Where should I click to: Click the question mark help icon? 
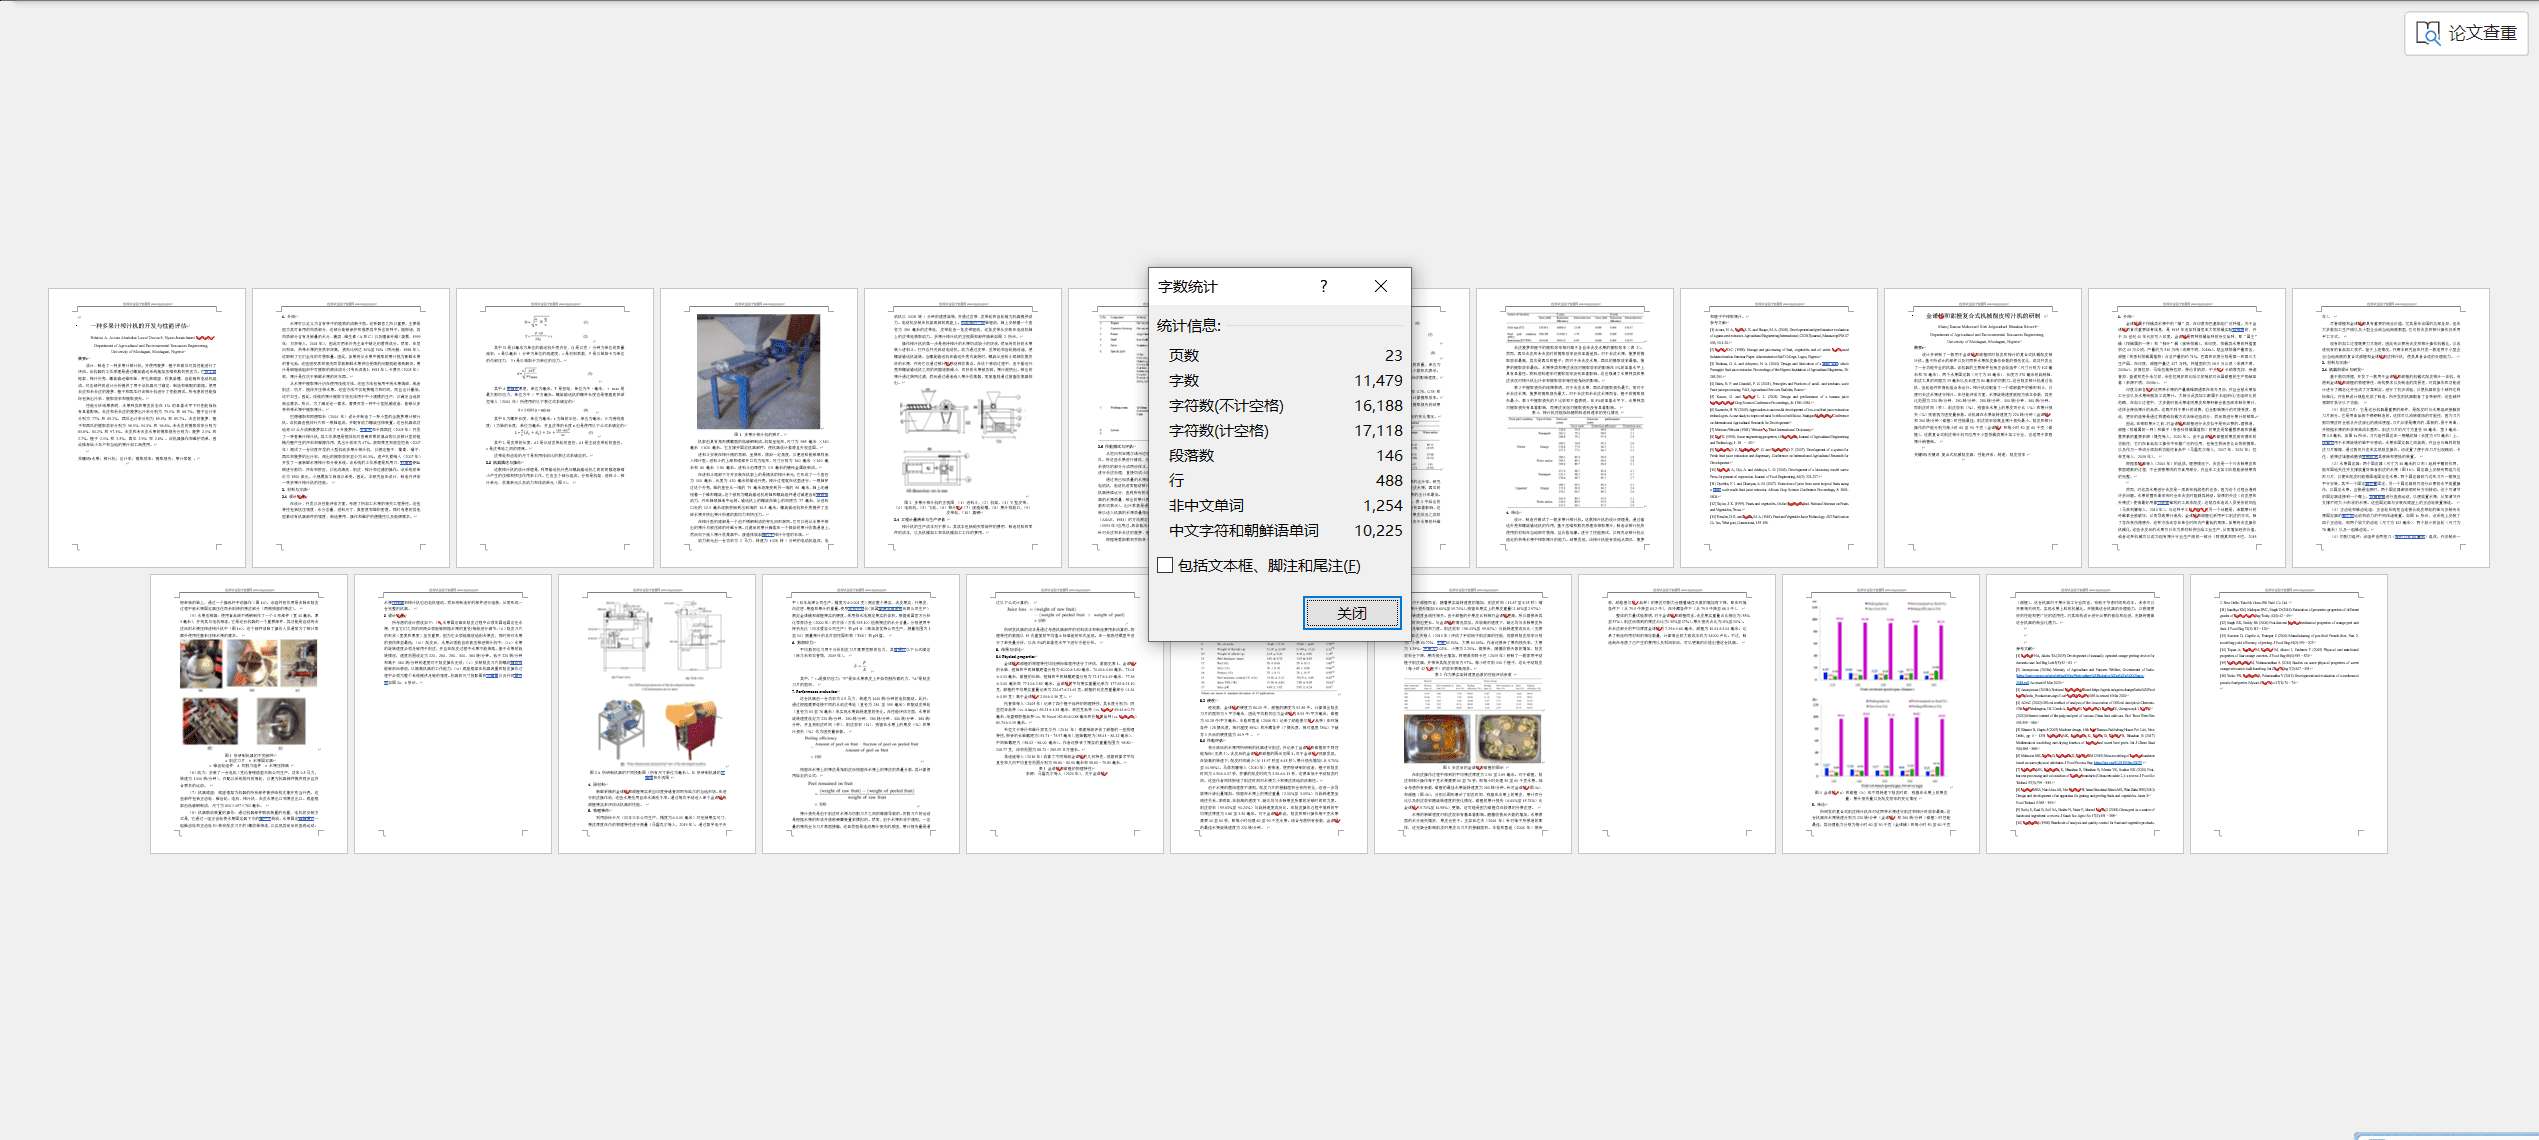[1323, 286]
